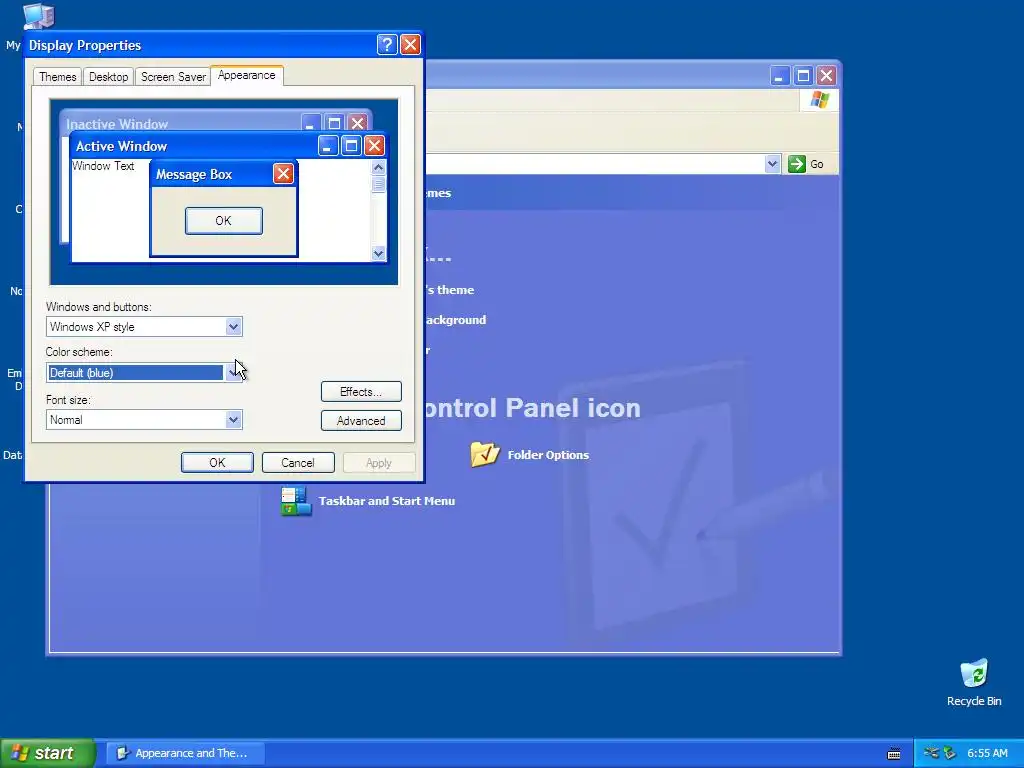This screenshot has height=768, width=1024.
Task: Click the Effects button
Action: 361,392
